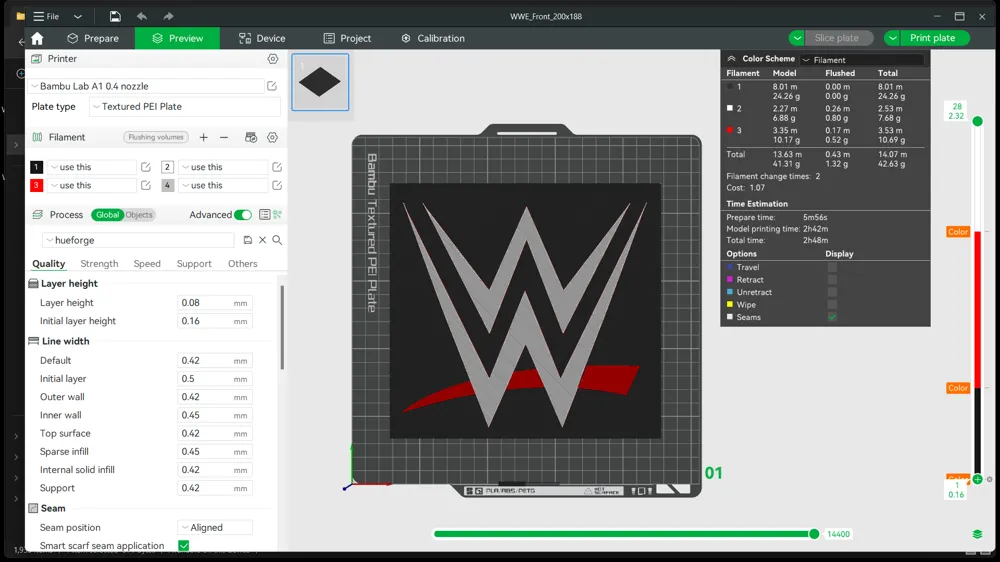Switch to the Project tab
1000x562 pixels.
347,38
